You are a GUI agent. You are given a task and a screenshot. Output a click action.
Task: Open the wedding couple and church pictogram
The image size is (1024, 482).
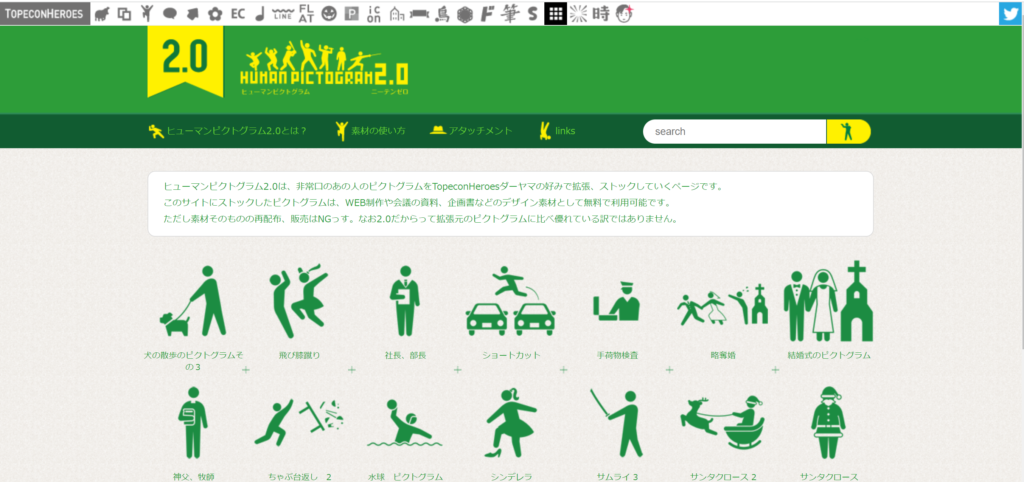click(828, 300)
